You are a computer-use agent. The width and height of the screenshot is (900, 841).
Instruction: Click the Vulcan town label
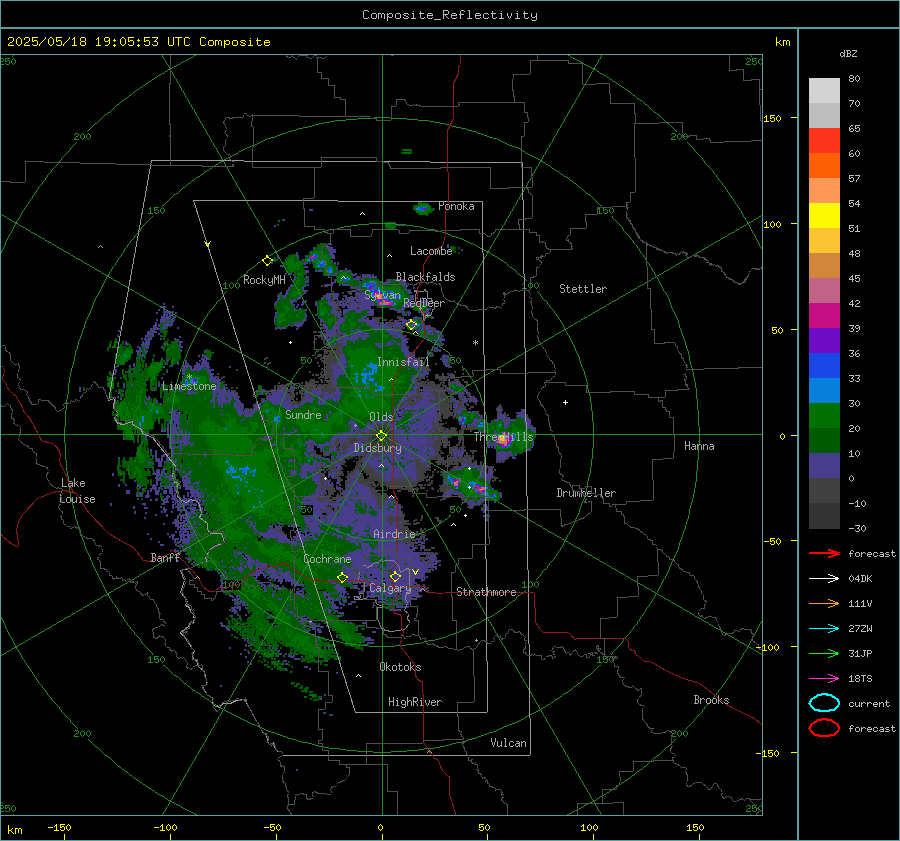pos(508,743)
